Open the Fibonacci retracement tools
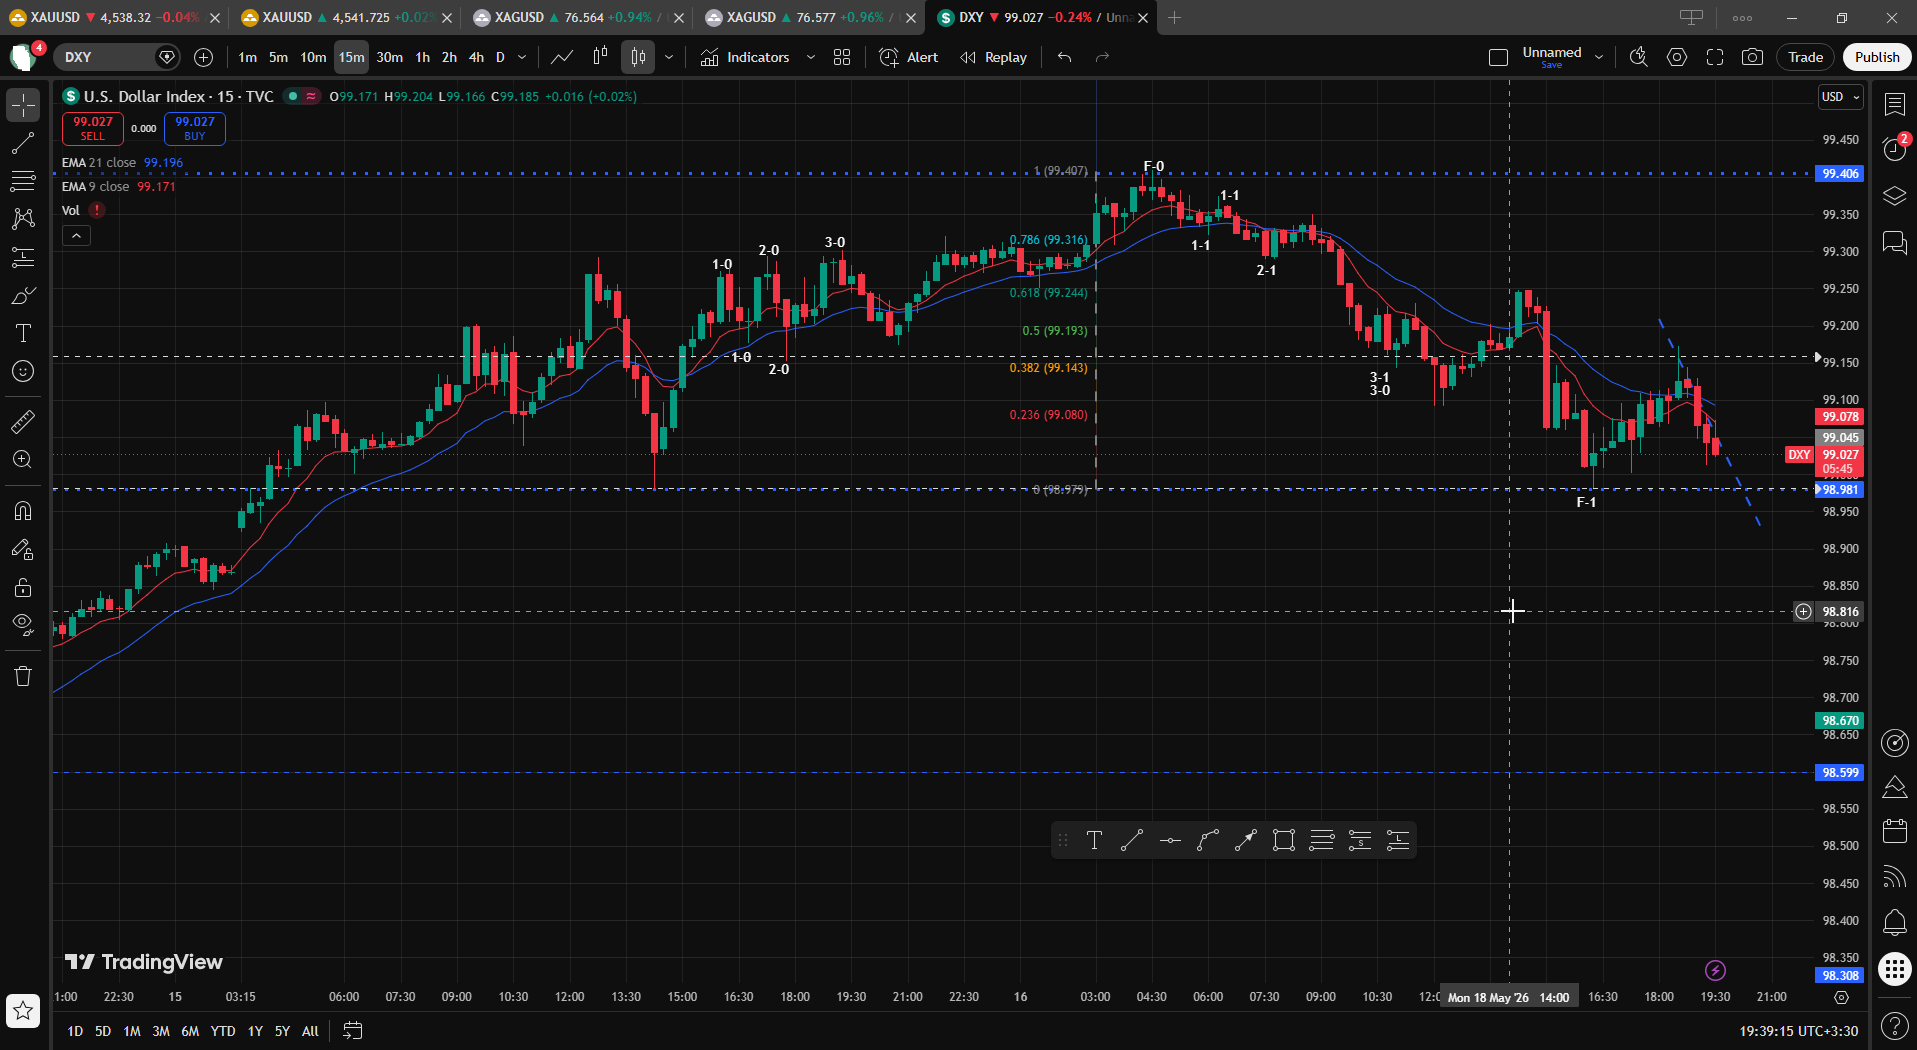 pos(23,181)
